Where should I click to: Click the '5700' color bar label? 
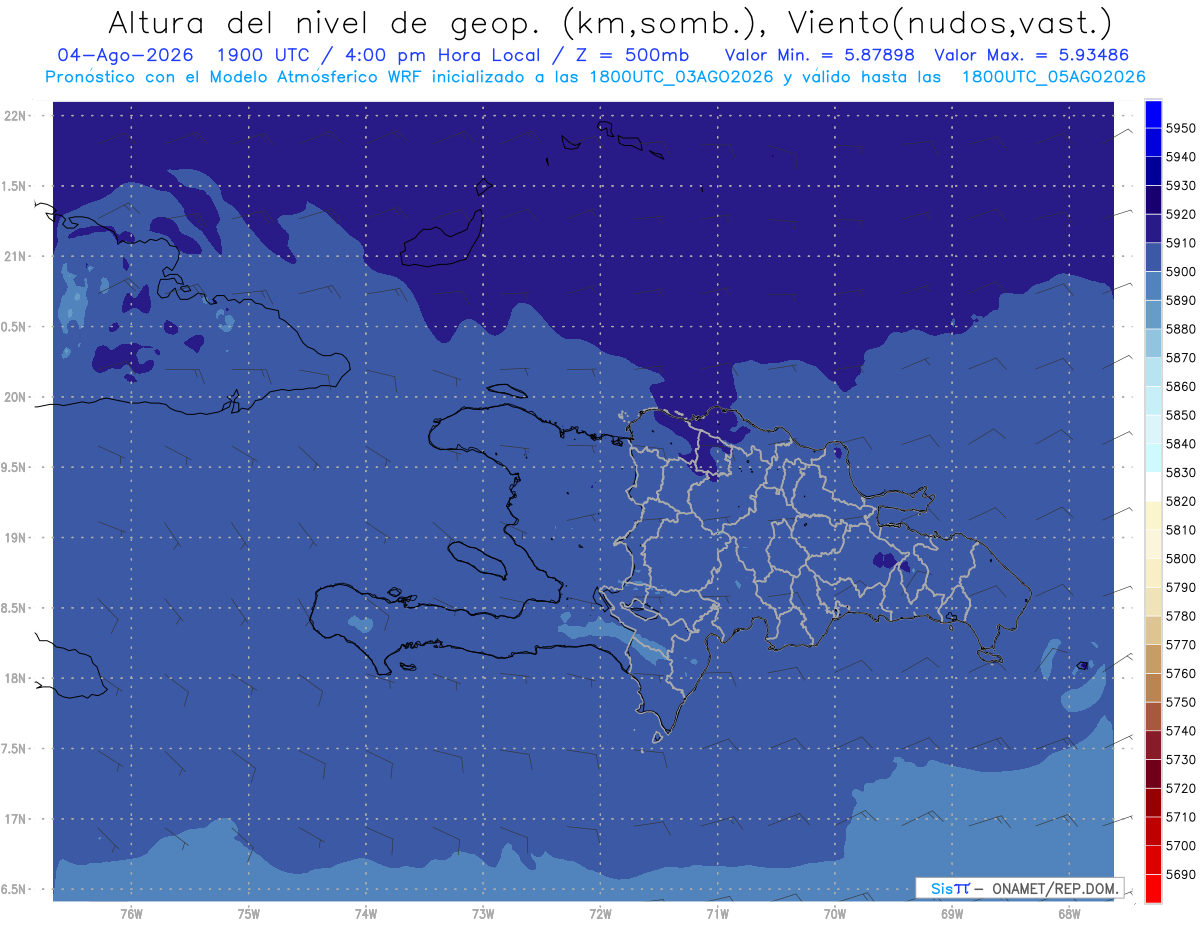(x=1181, y=845)
